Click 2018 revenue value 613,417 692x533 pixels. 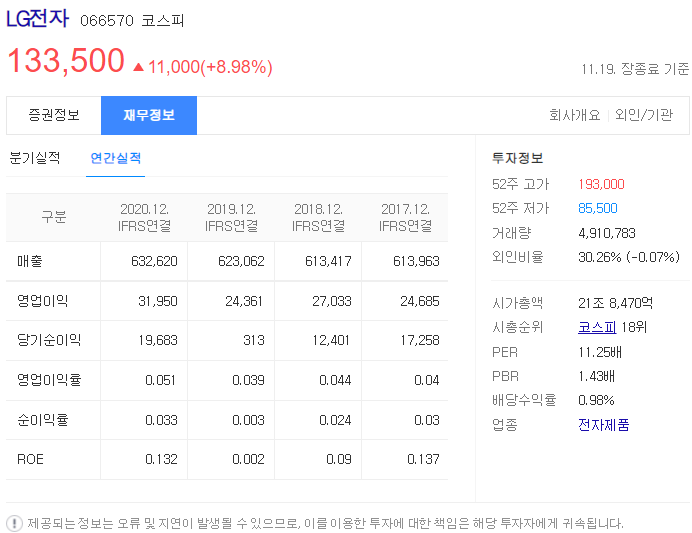328,261
